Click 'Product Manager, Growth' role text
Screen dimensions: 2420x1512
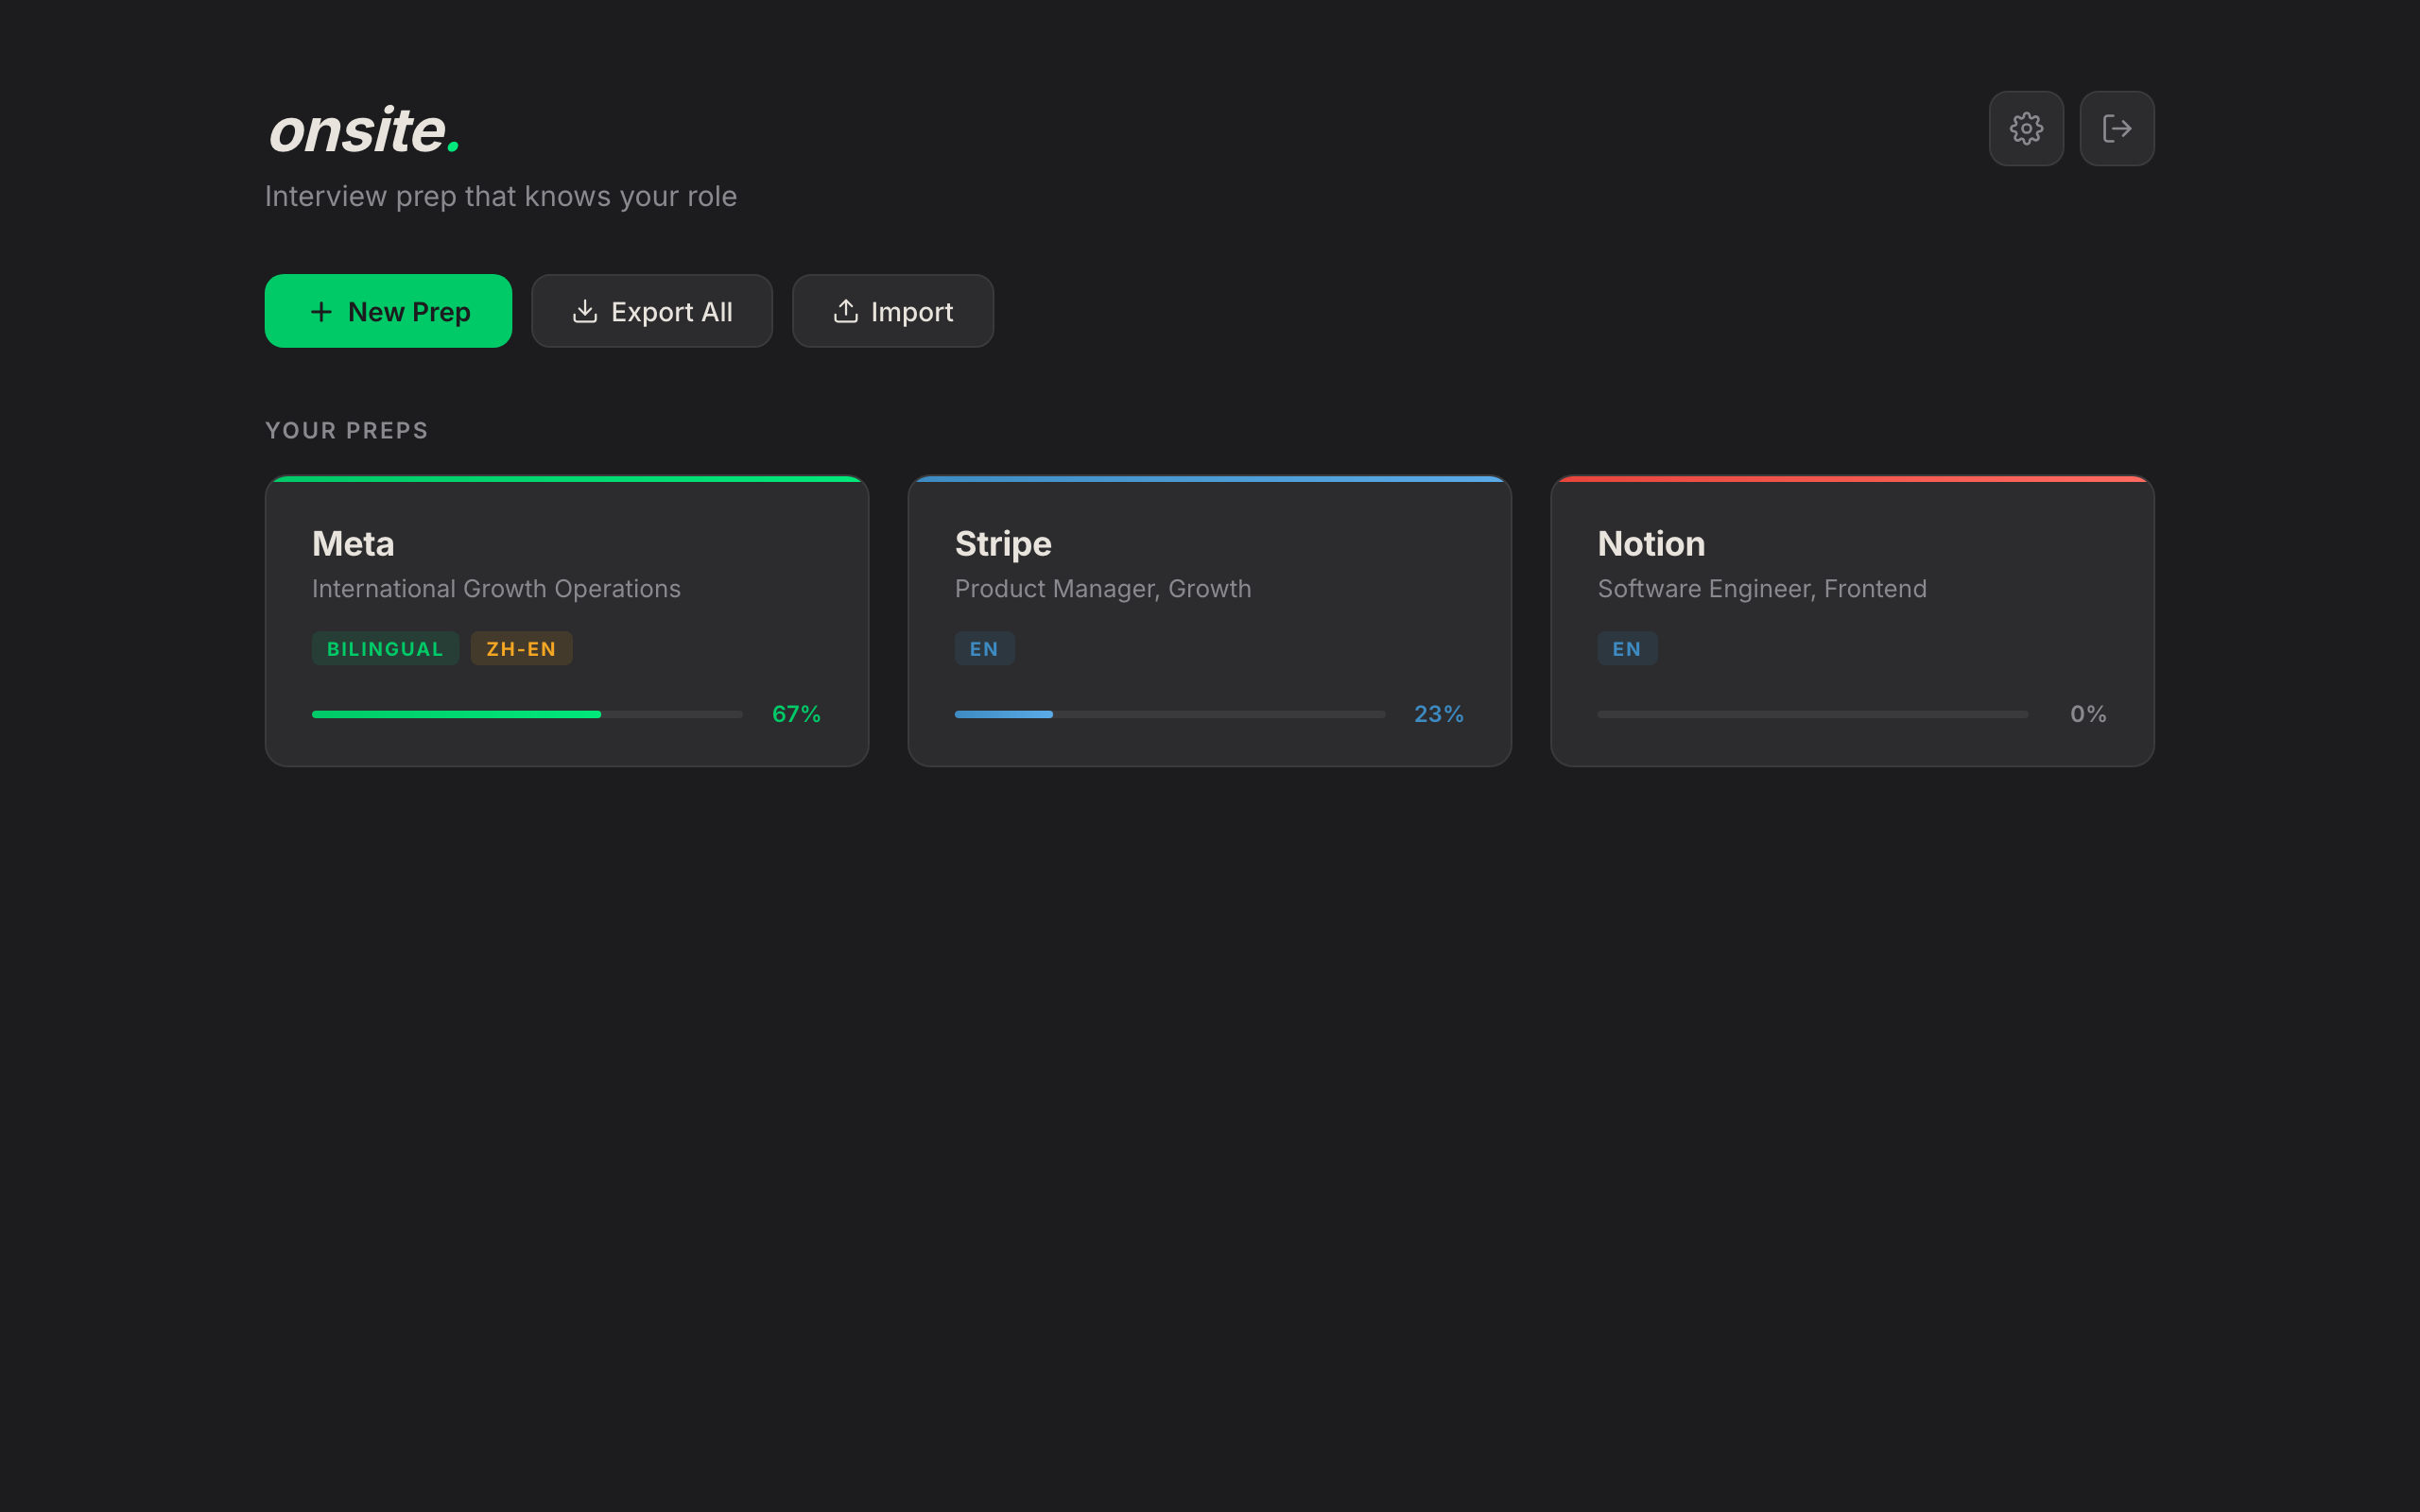pos(1103,589)
